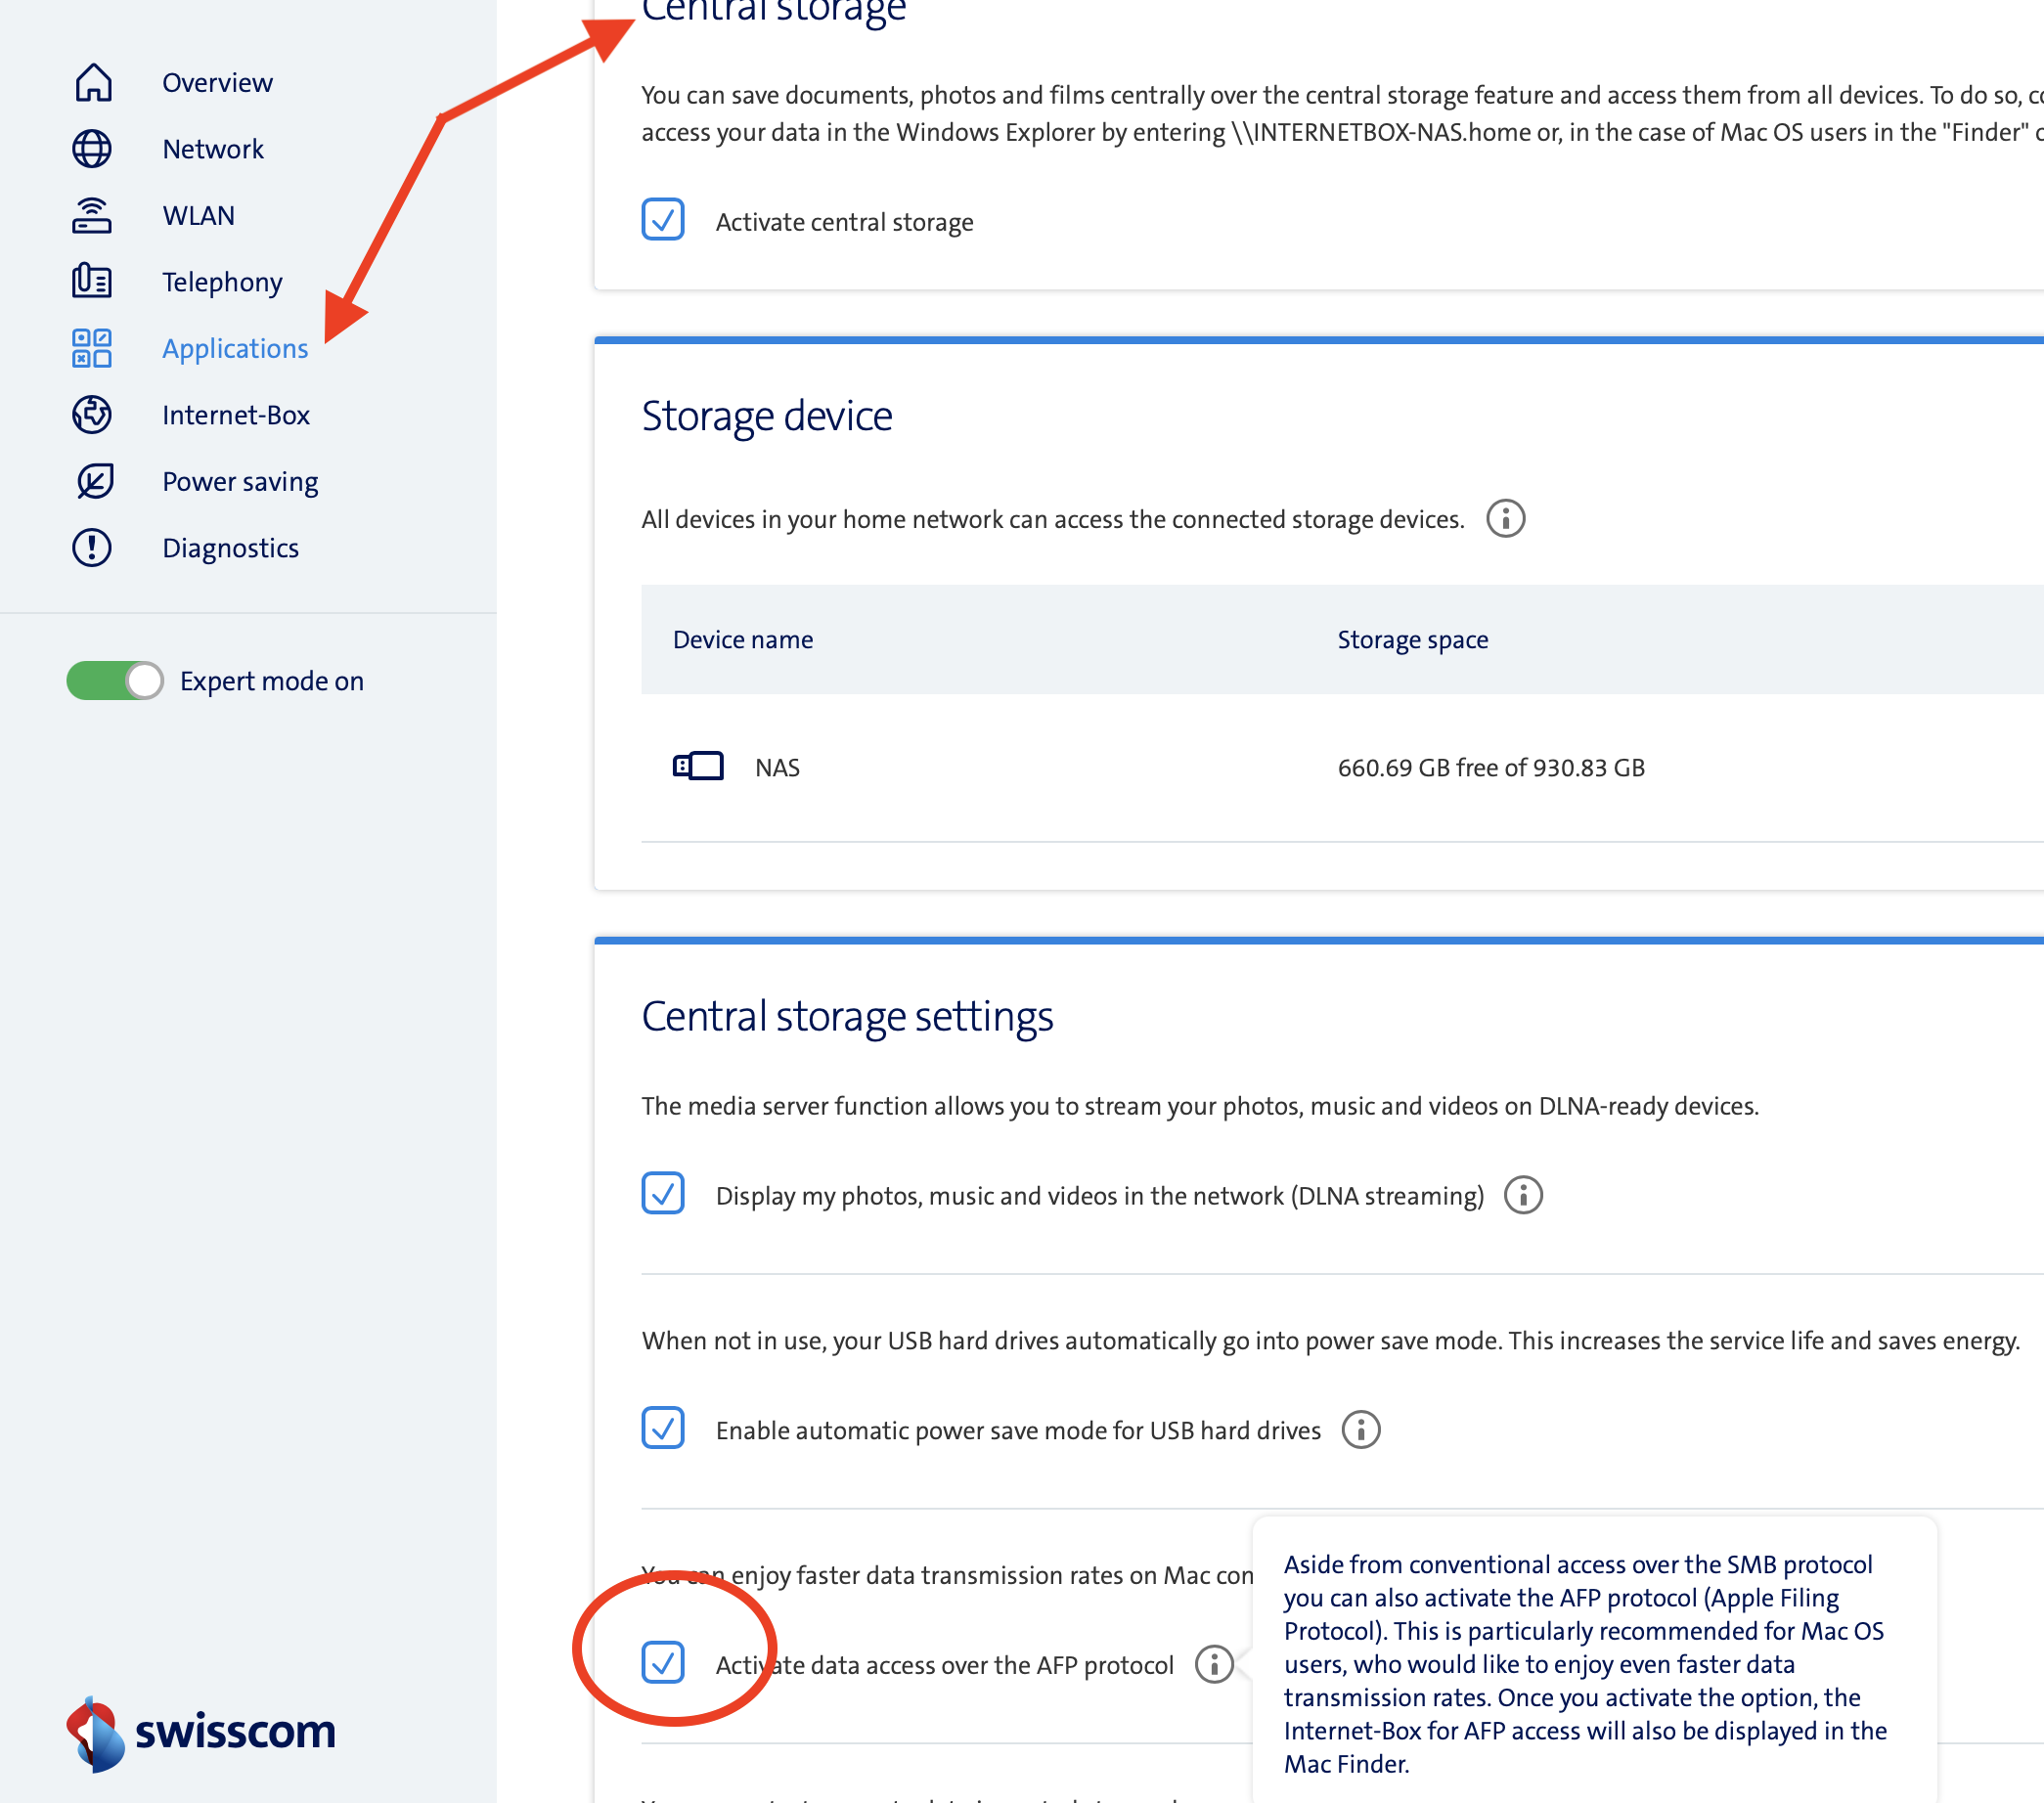This screenshot has height=1803, width=2044.
Task: Show info for DLNA streaming option
Action: click(1523, 1195)
